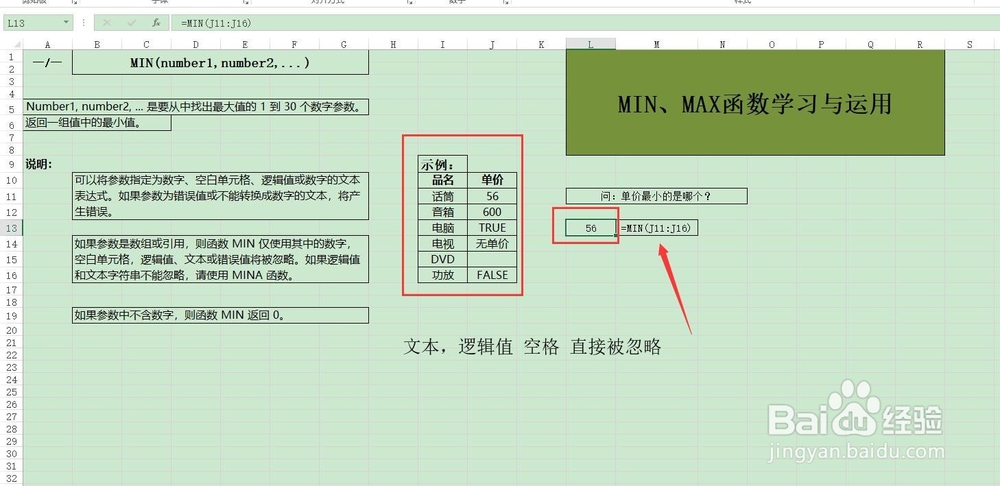Screen dimensions: 1000x486
Task: Select column S header
Action: [x=969, y=44]
